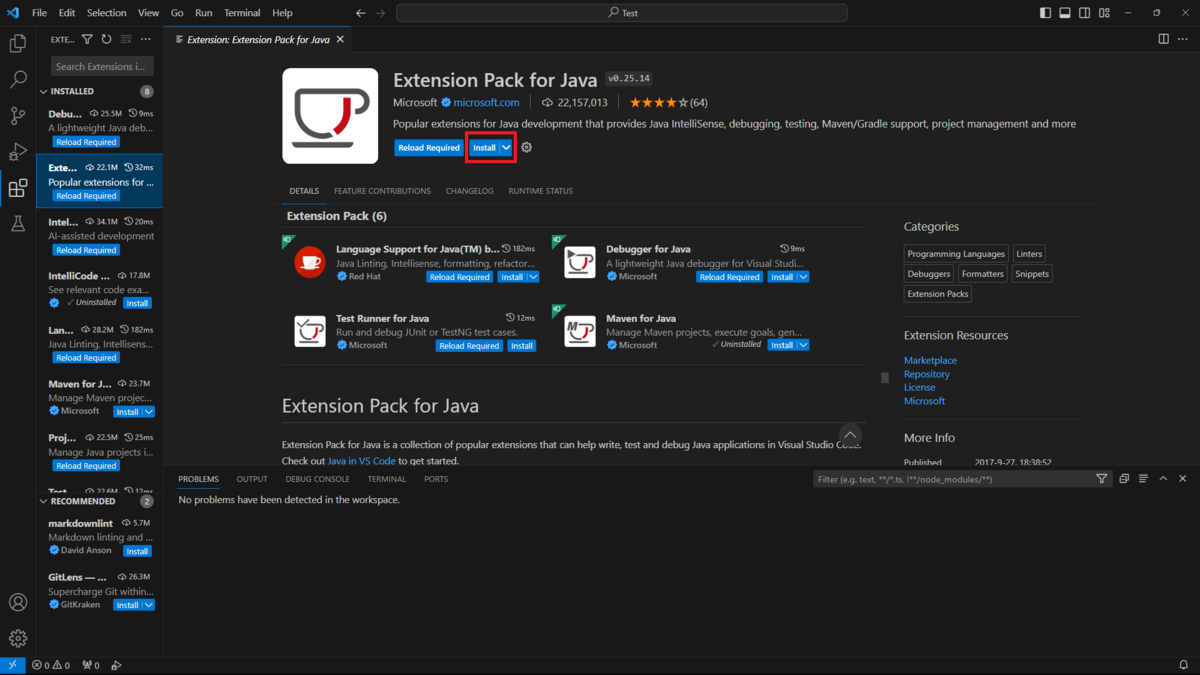The width and height of the screenshot is (1200, 675).
Task: Switch to the CHANGELOG tab
Action: 470,190
